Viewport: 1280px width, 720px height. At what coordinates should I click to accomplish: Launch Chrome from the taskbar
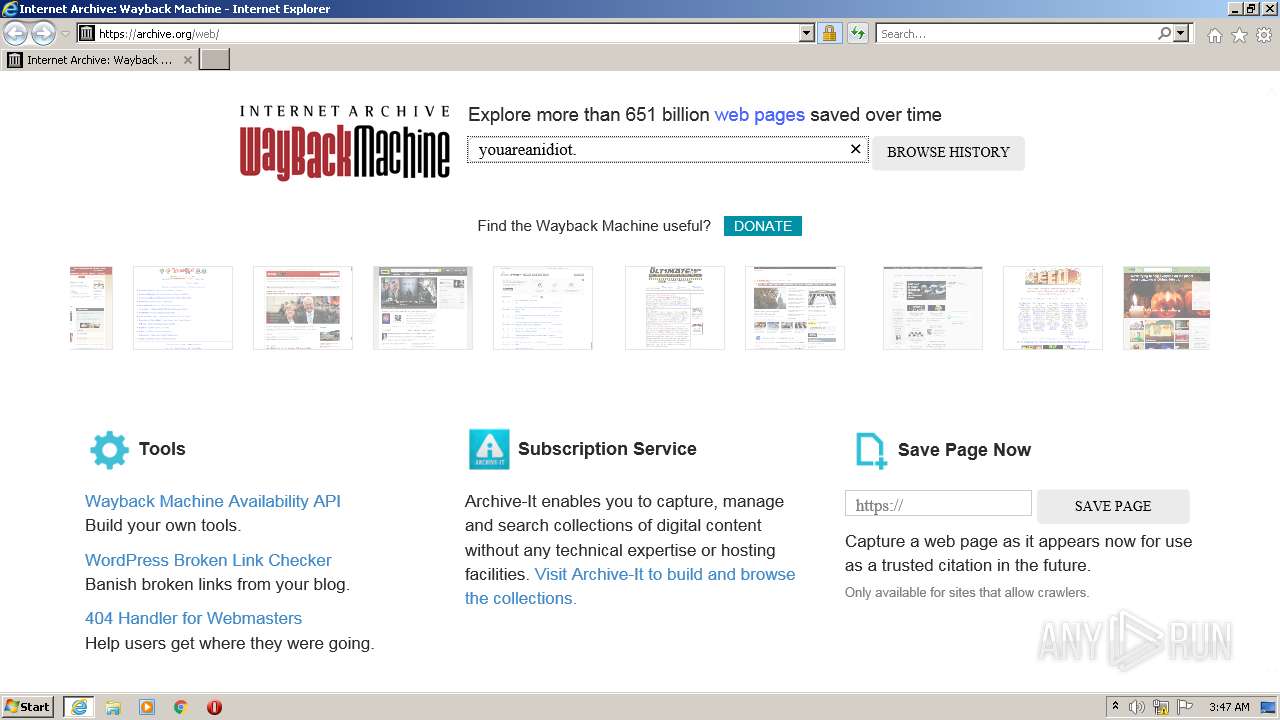coord(181,707)
